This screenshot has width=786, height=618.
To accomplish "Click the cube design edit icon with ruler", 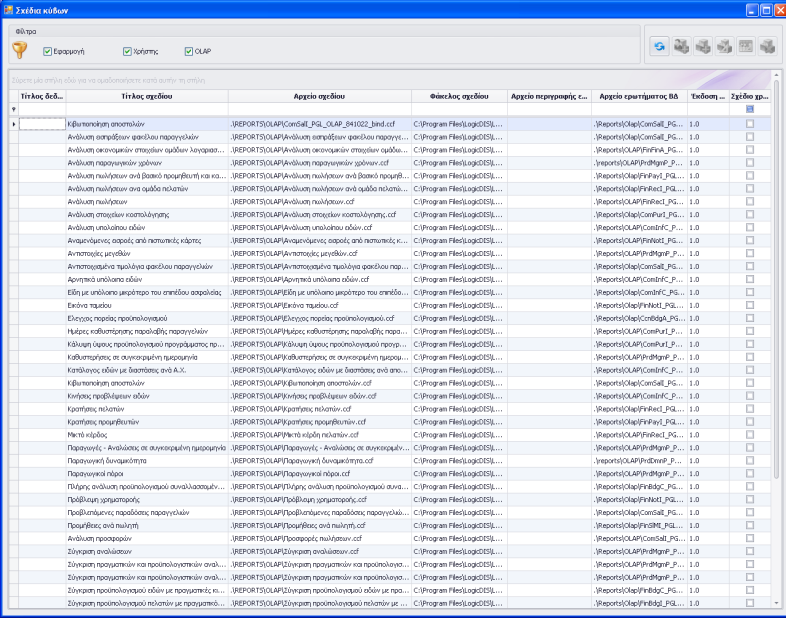I will [x=724, y=47].
